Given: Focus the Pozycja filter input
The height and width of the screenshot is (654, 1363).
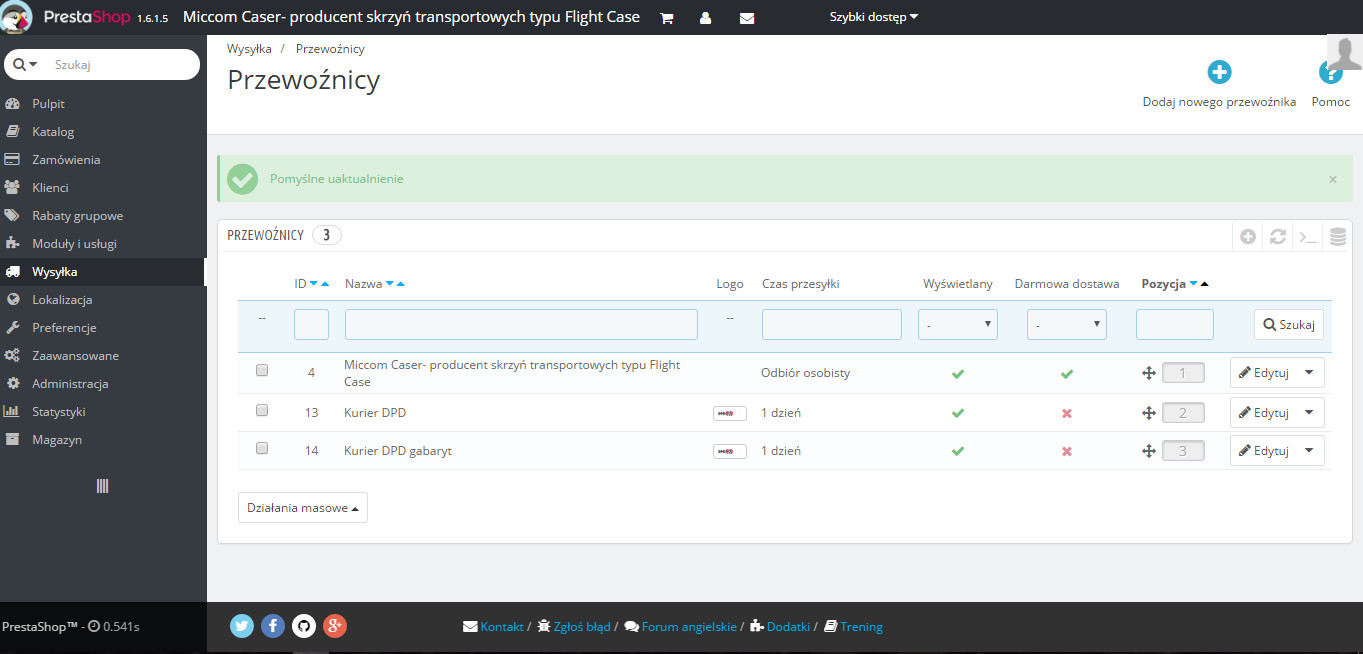Looking at the screenshot, I should [x=1175, y=324].
